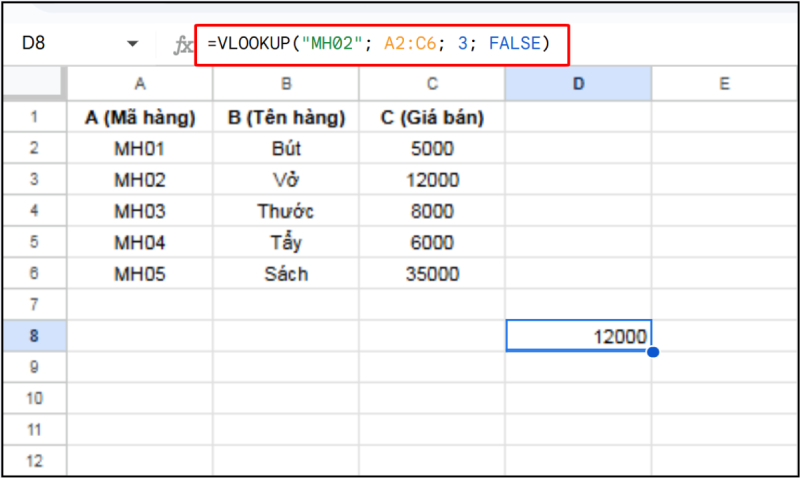Select cell containing MH01
The height and width of the screenshot is (478, 800).
point(140,148)
